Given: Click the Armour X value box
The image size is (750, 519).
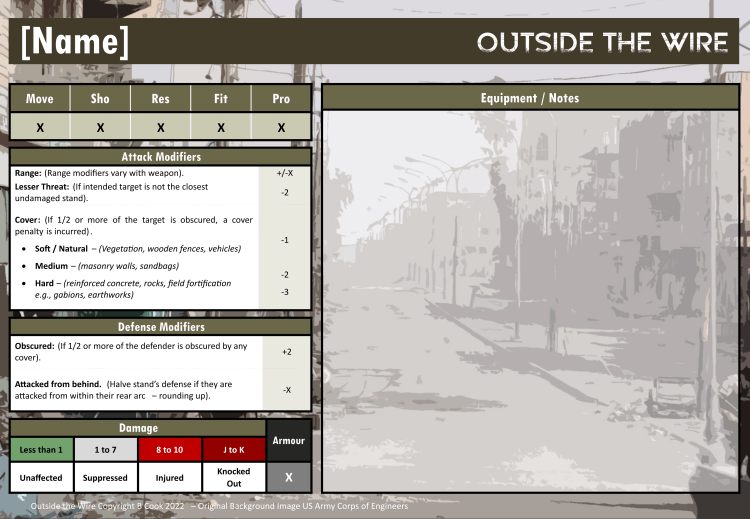Looking at the screenshot, I should pyautogui.click(x=289, y=478).
